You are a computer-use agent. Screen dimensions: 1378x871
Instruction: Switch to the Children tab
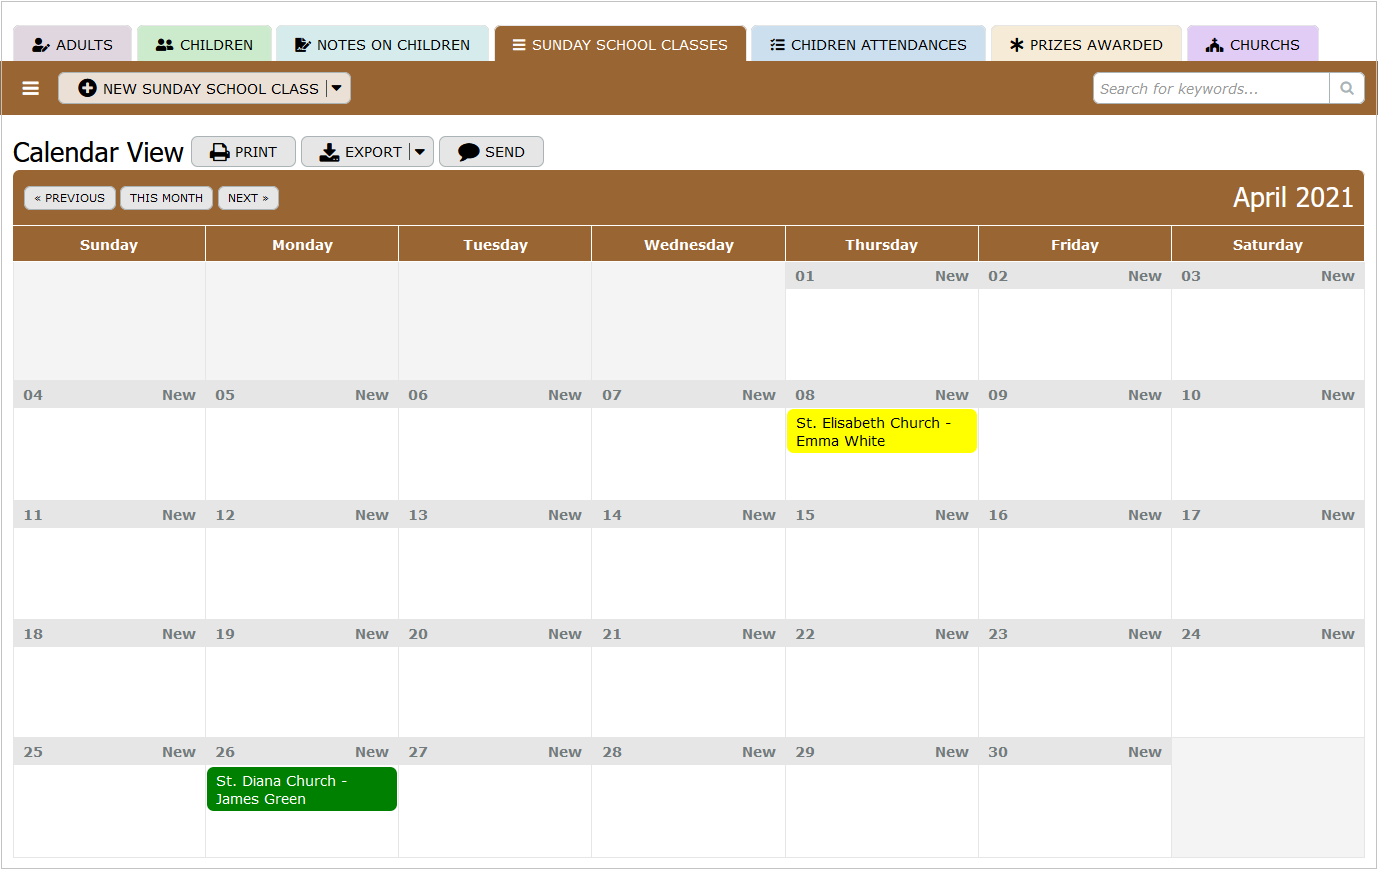[x=204, y=45]
